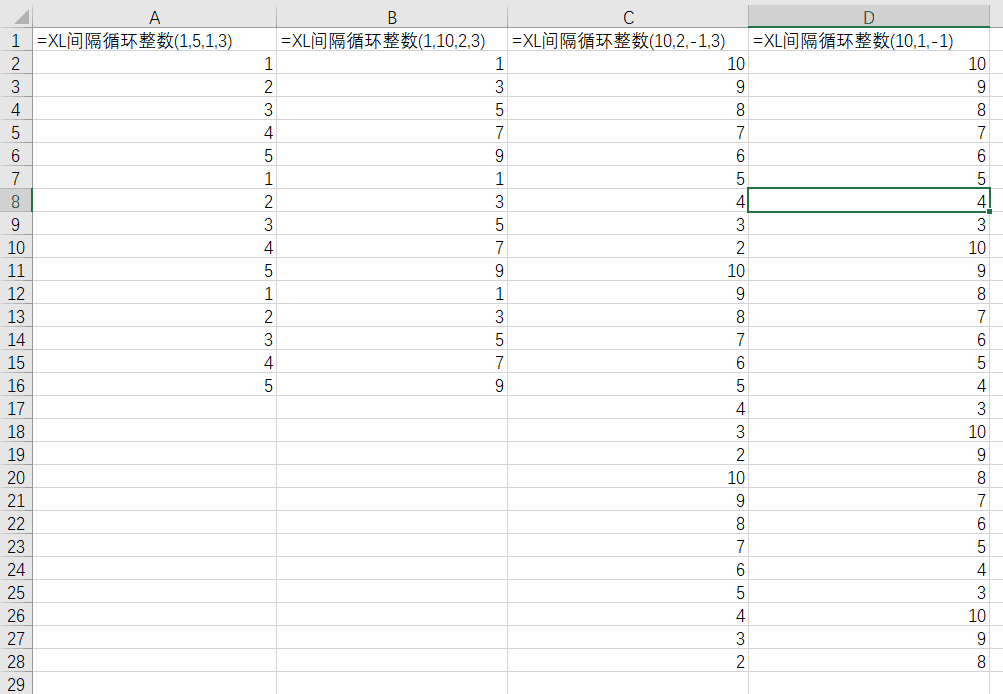Select cell B3 containing 3
Viewport: 1003px width, 694px height.
392,86
